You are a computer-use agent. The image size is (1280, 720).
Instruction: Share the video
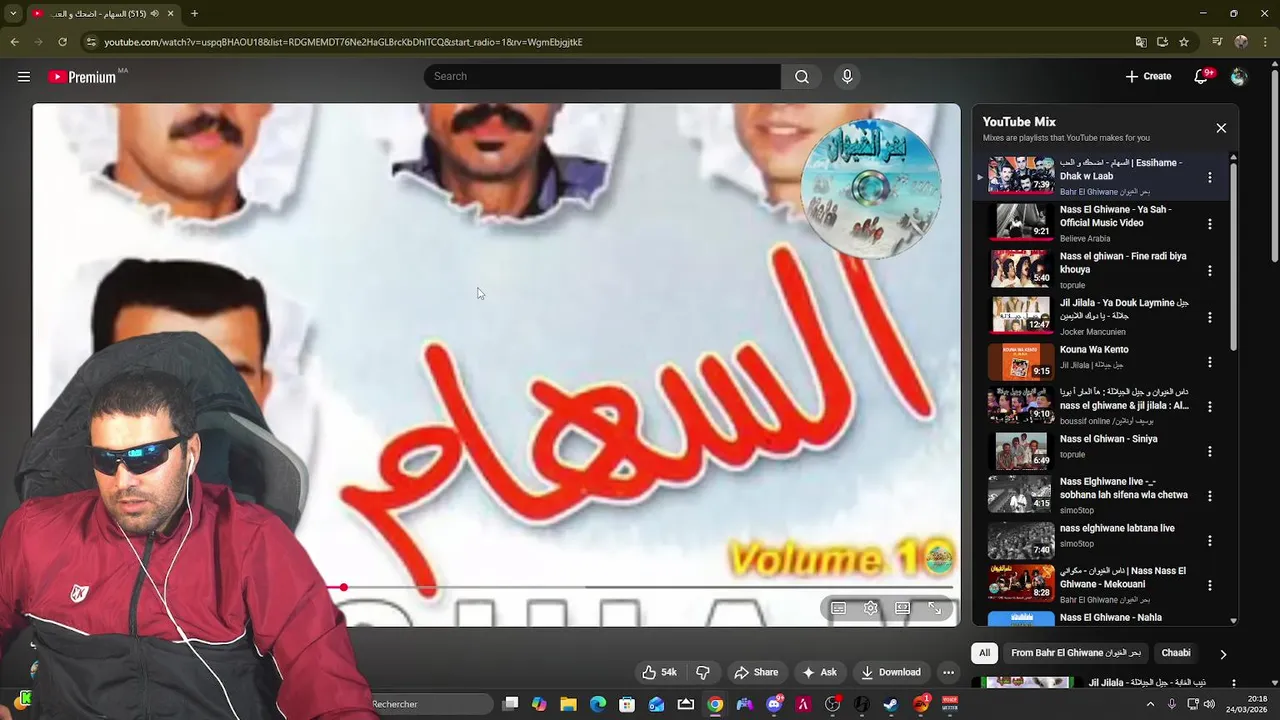coord(756,672)
